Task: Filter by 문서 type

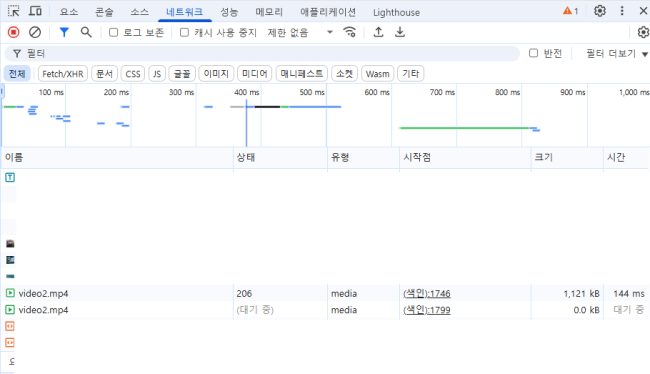Action: (104, 74)
